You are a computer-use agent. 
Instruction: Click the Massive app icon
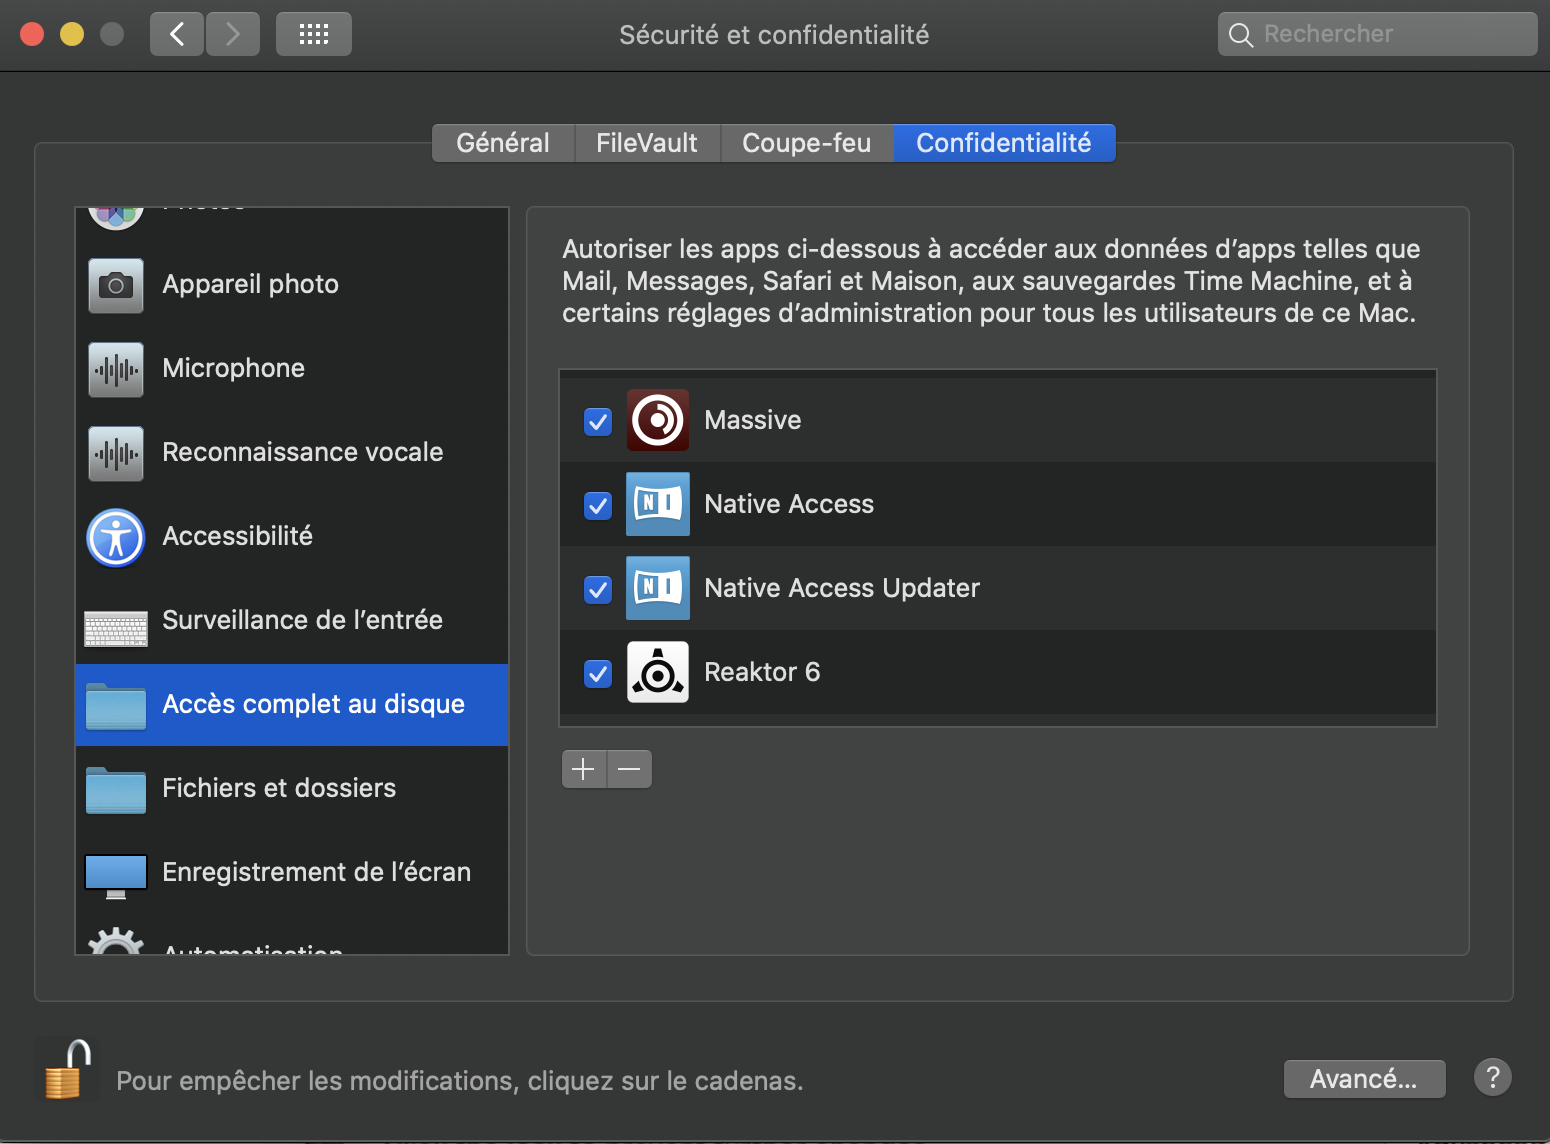pos(658,420)
